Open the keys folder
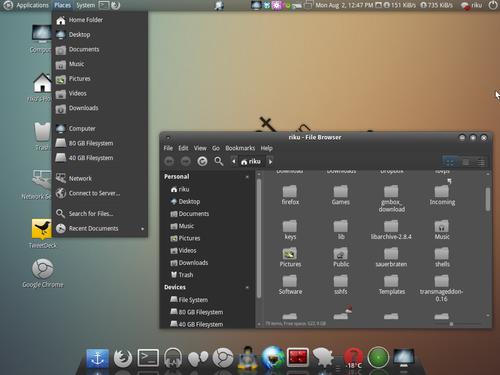Viewport: 500px width, 375px height. (x=290, y=230)
